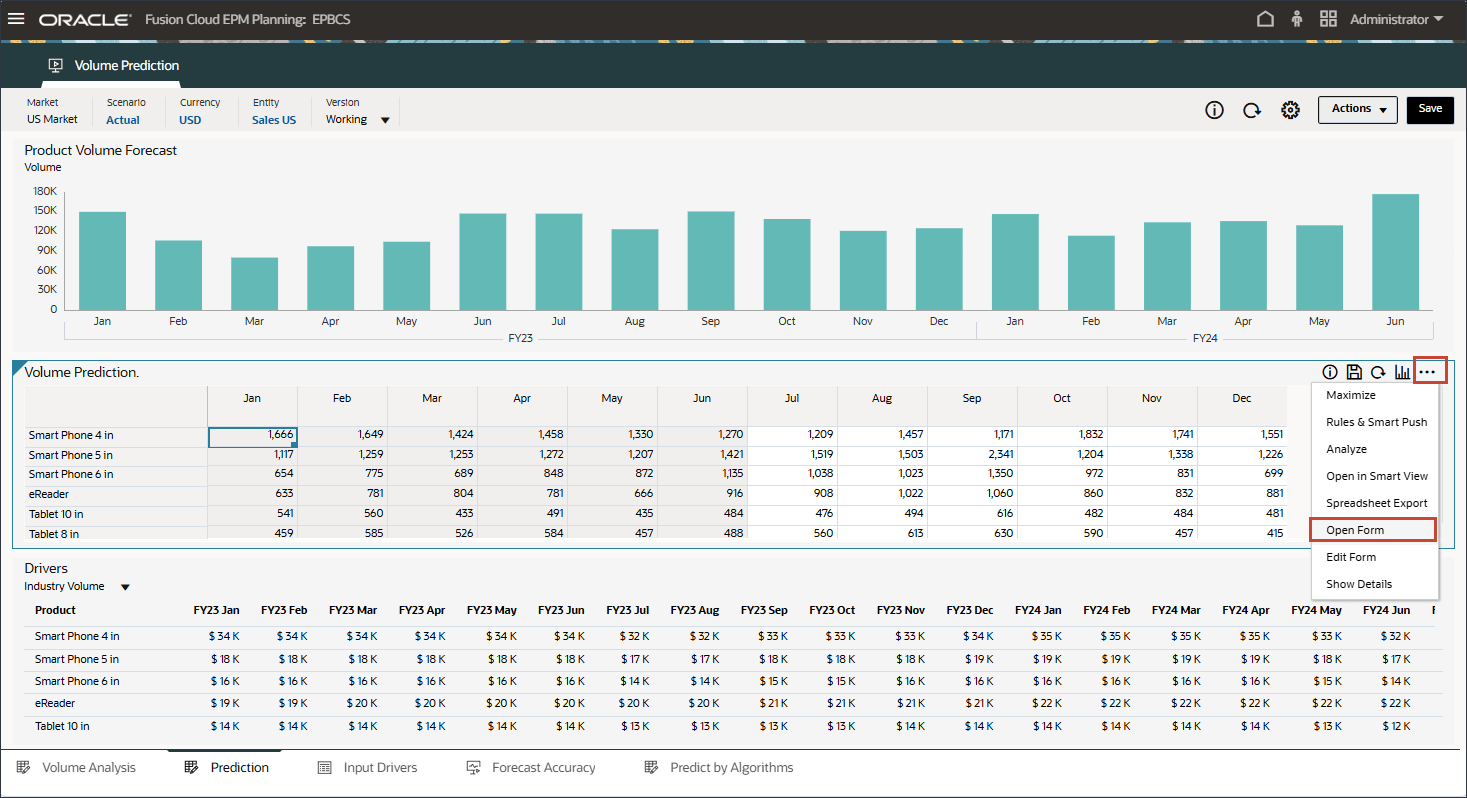Image resolution: width=1467 pixels, height=798 pixels.
Task: Open the Predict by Algorithms tab
Action: [719, 768]
